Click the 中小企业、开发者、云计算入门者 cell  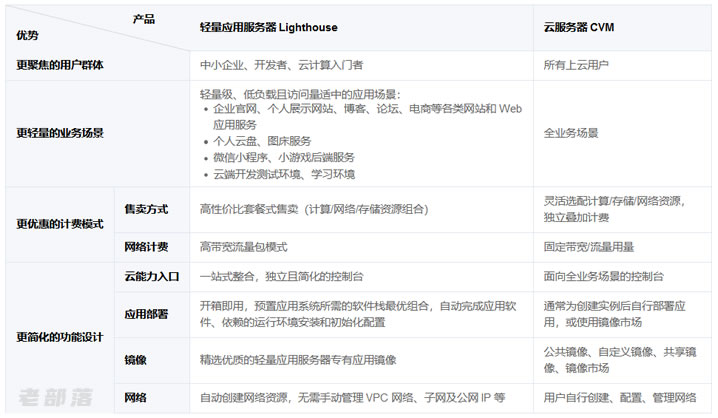285,65
